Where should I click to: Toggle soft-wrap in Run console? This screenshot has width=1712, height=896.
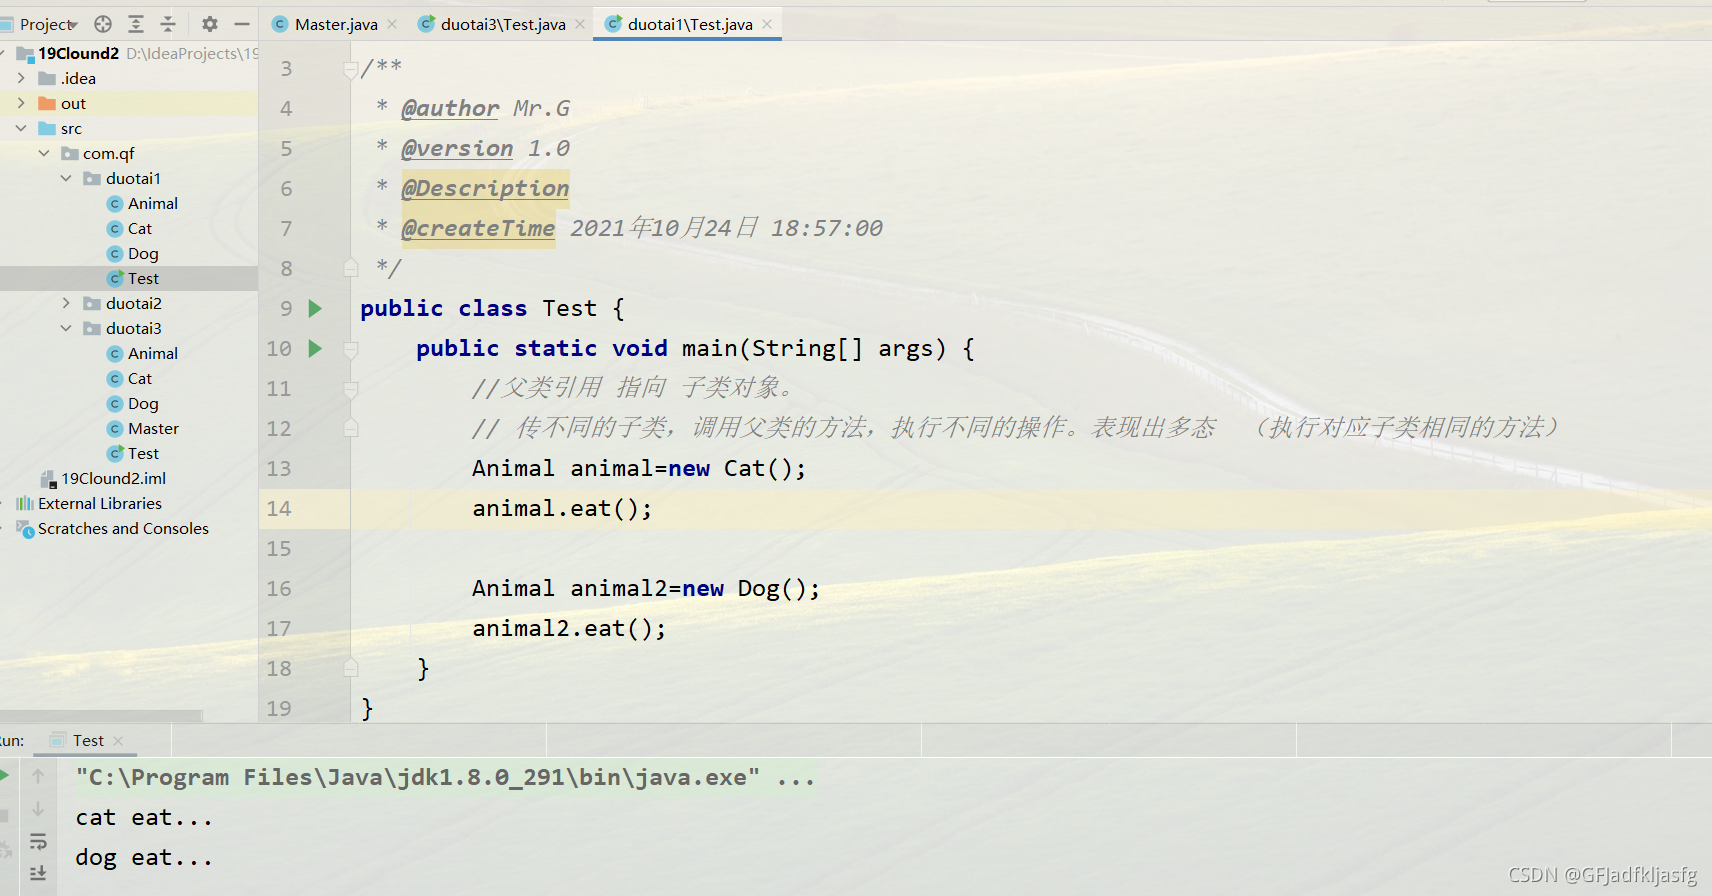[x=38, y=841]
